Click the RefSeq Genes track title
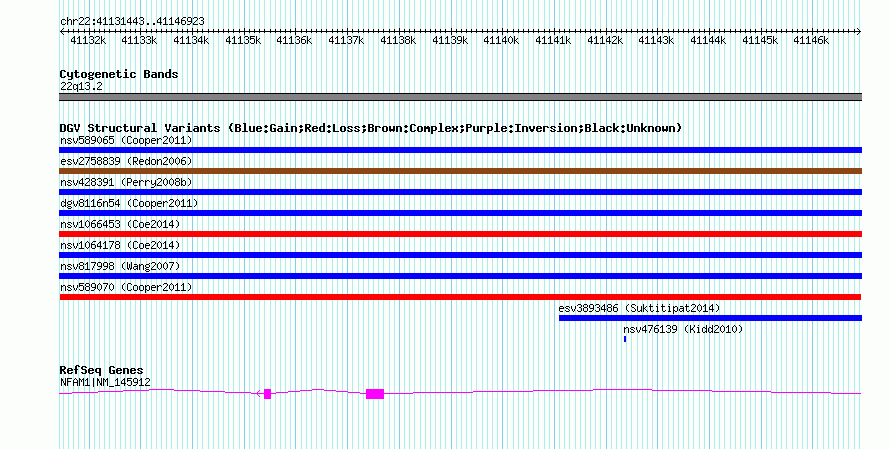This screenshot has height=449, width=890. click(x=102, y=370)
